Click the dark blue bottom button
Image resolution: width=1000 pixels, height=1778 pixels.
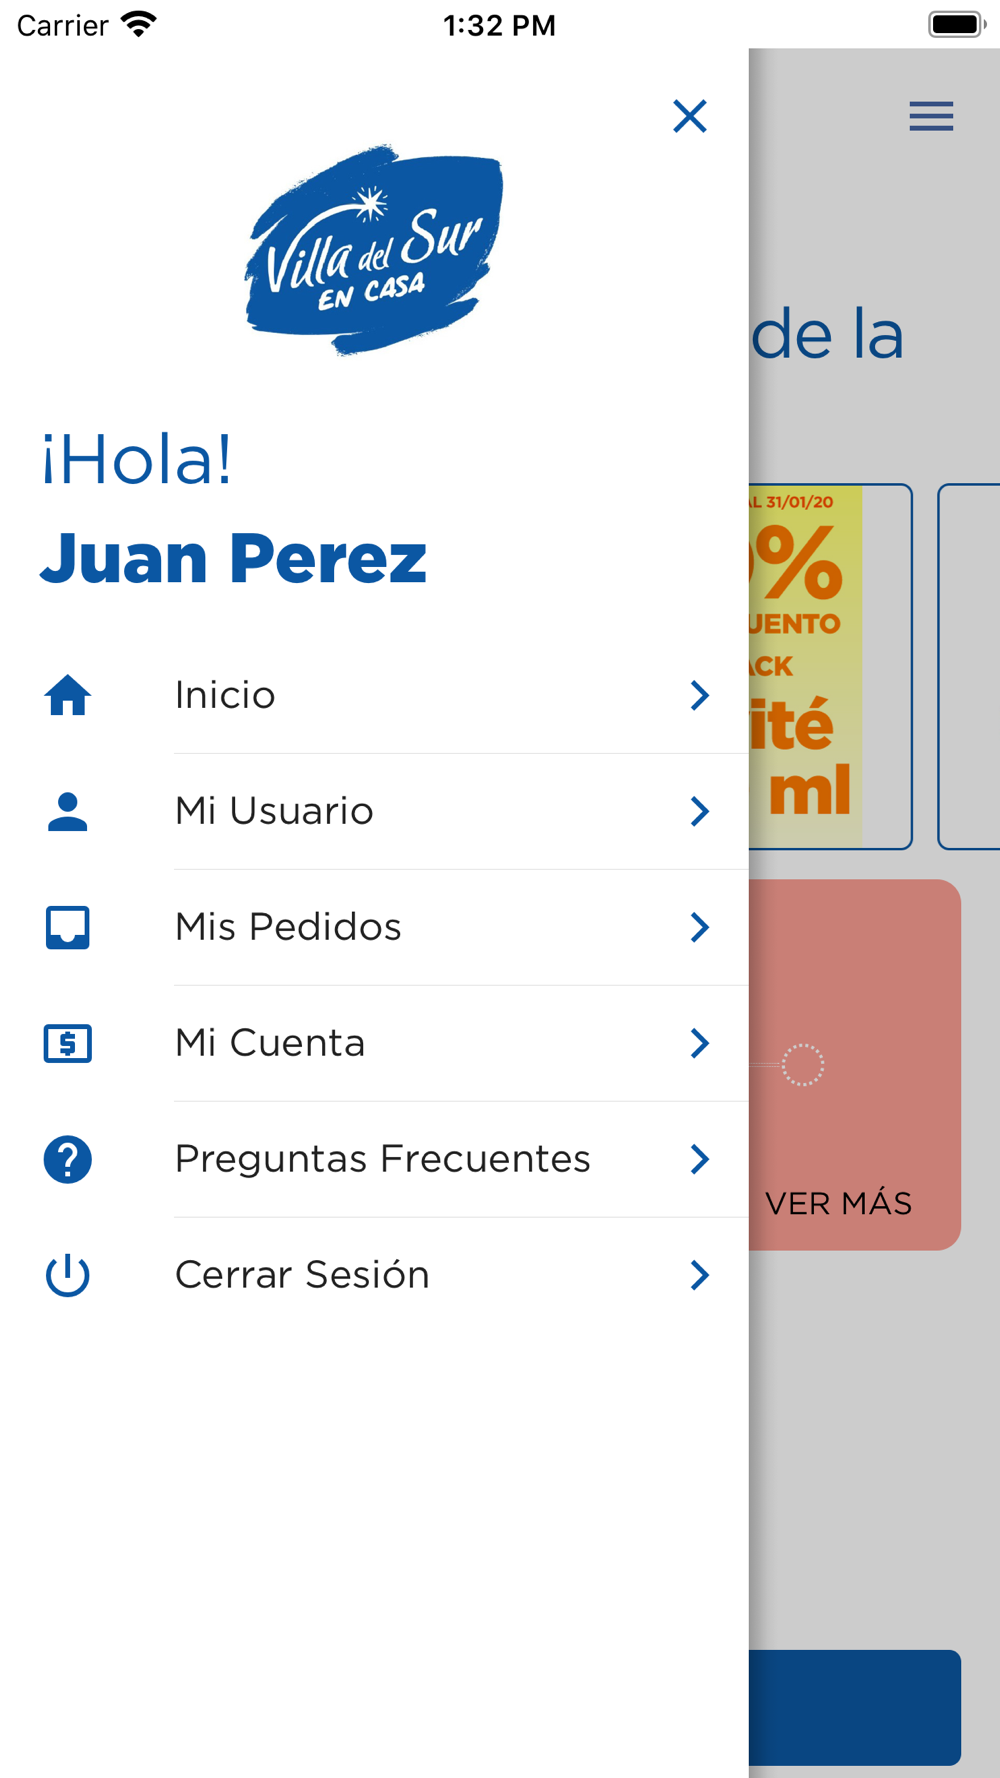tap(855, 1707)
